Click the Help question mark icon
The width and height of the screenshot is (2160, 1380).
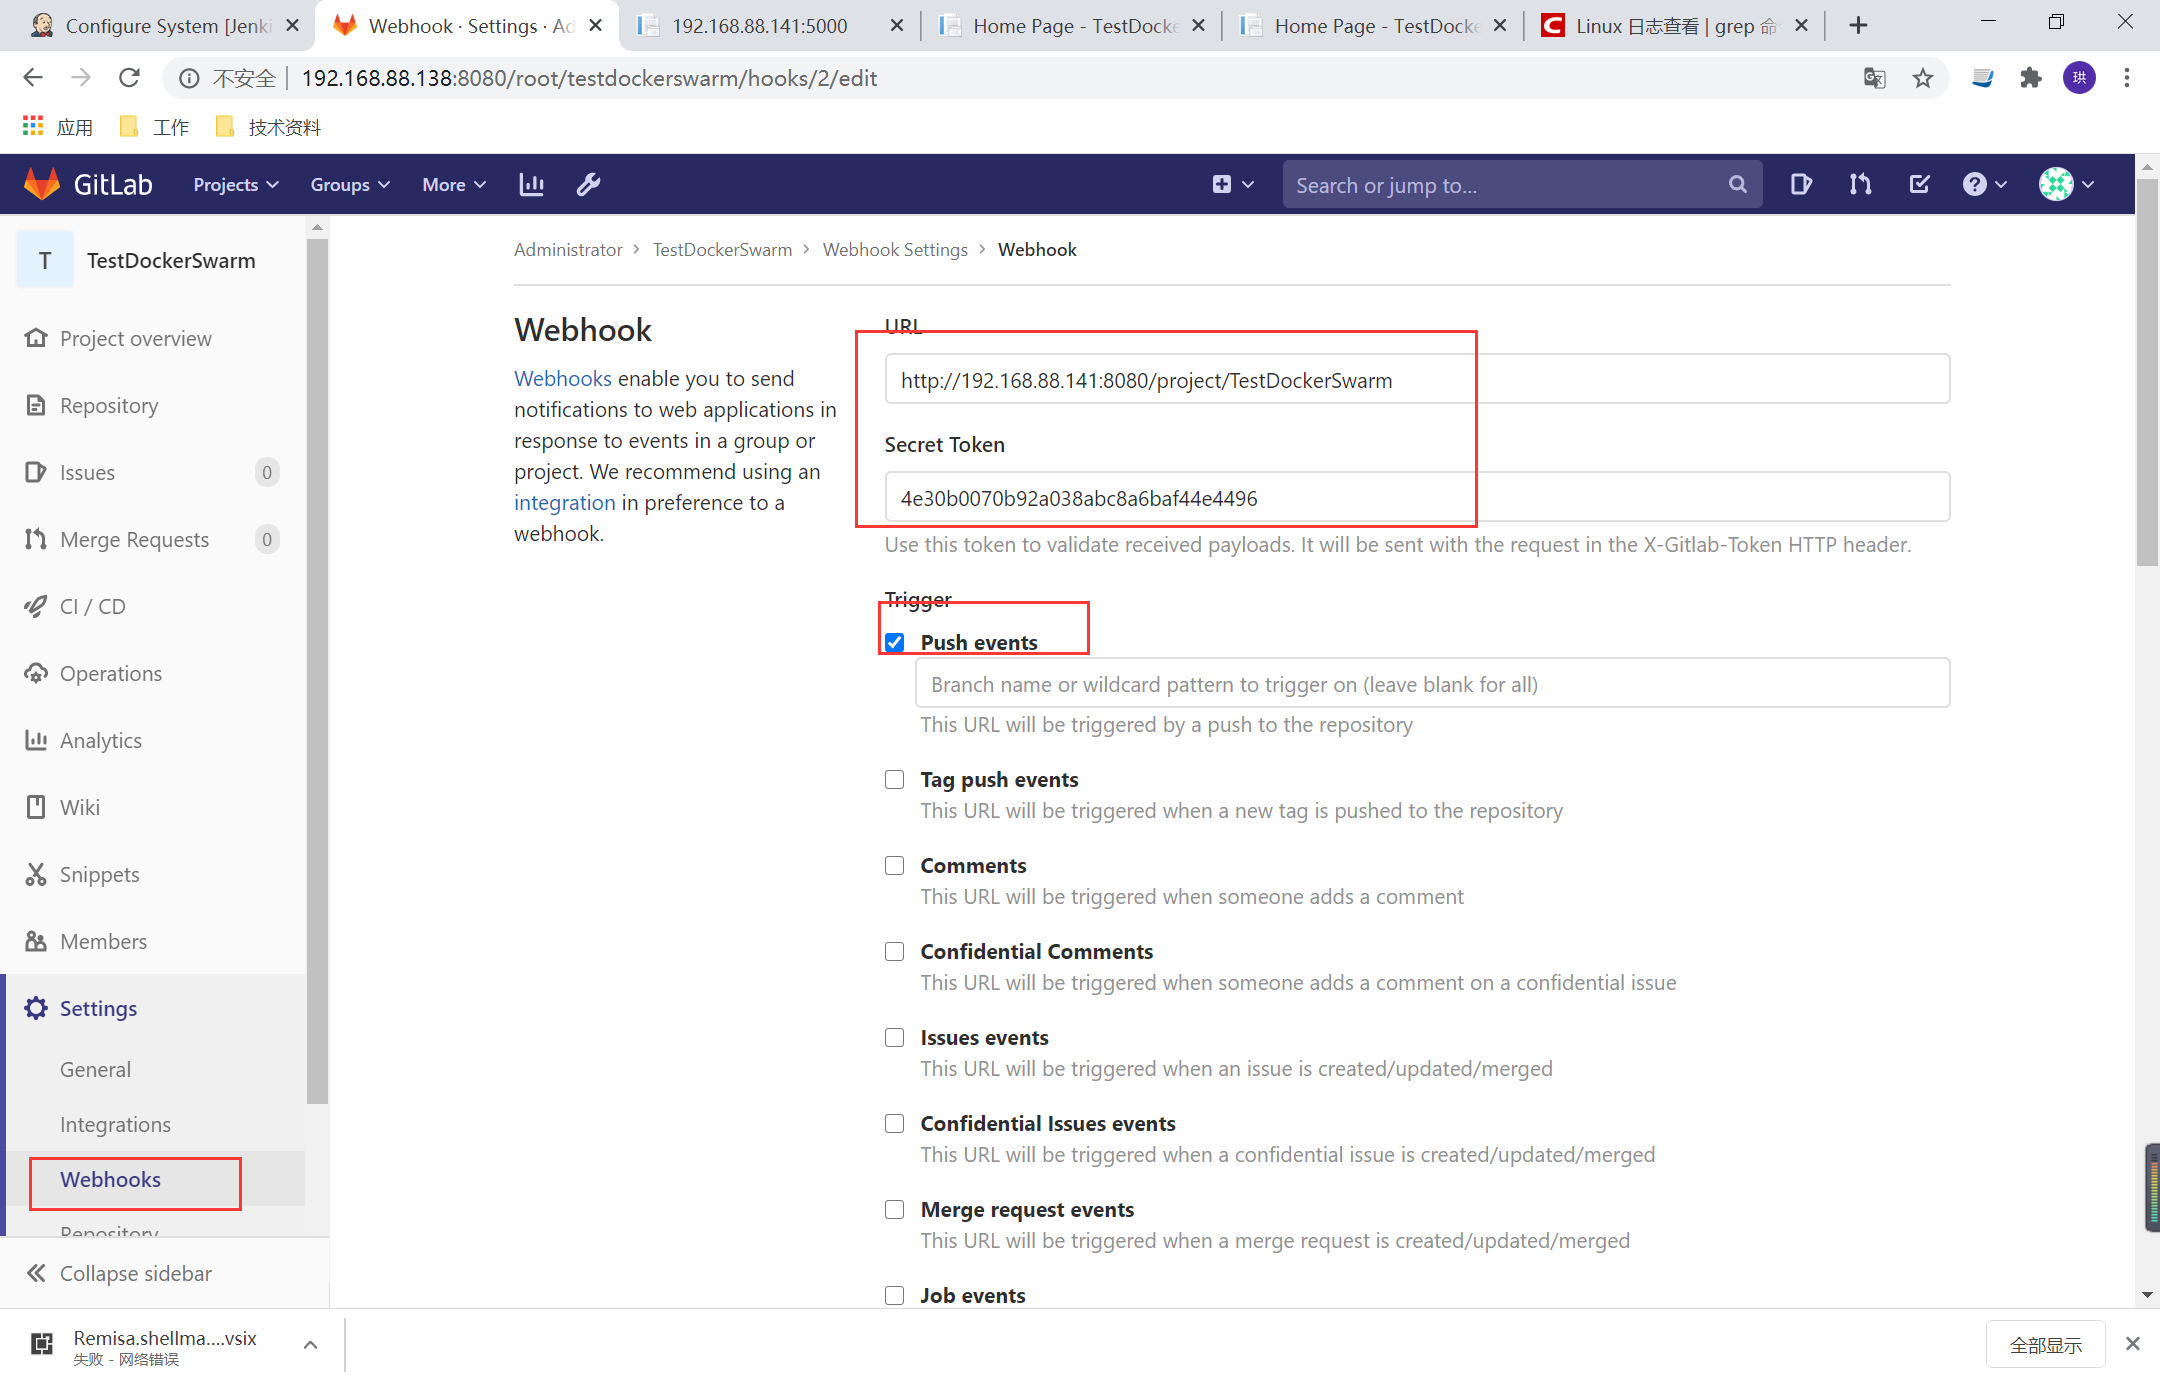pyautogui.click(x=1974, y=184)
